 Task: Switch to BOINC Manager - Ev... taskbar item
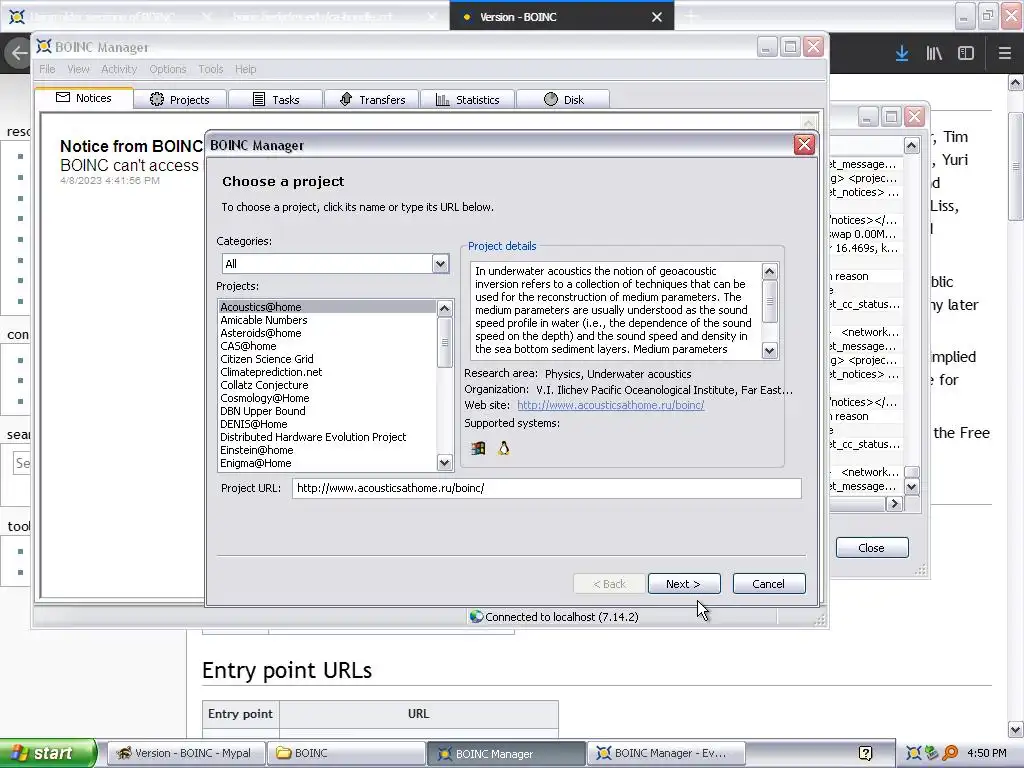665,753
